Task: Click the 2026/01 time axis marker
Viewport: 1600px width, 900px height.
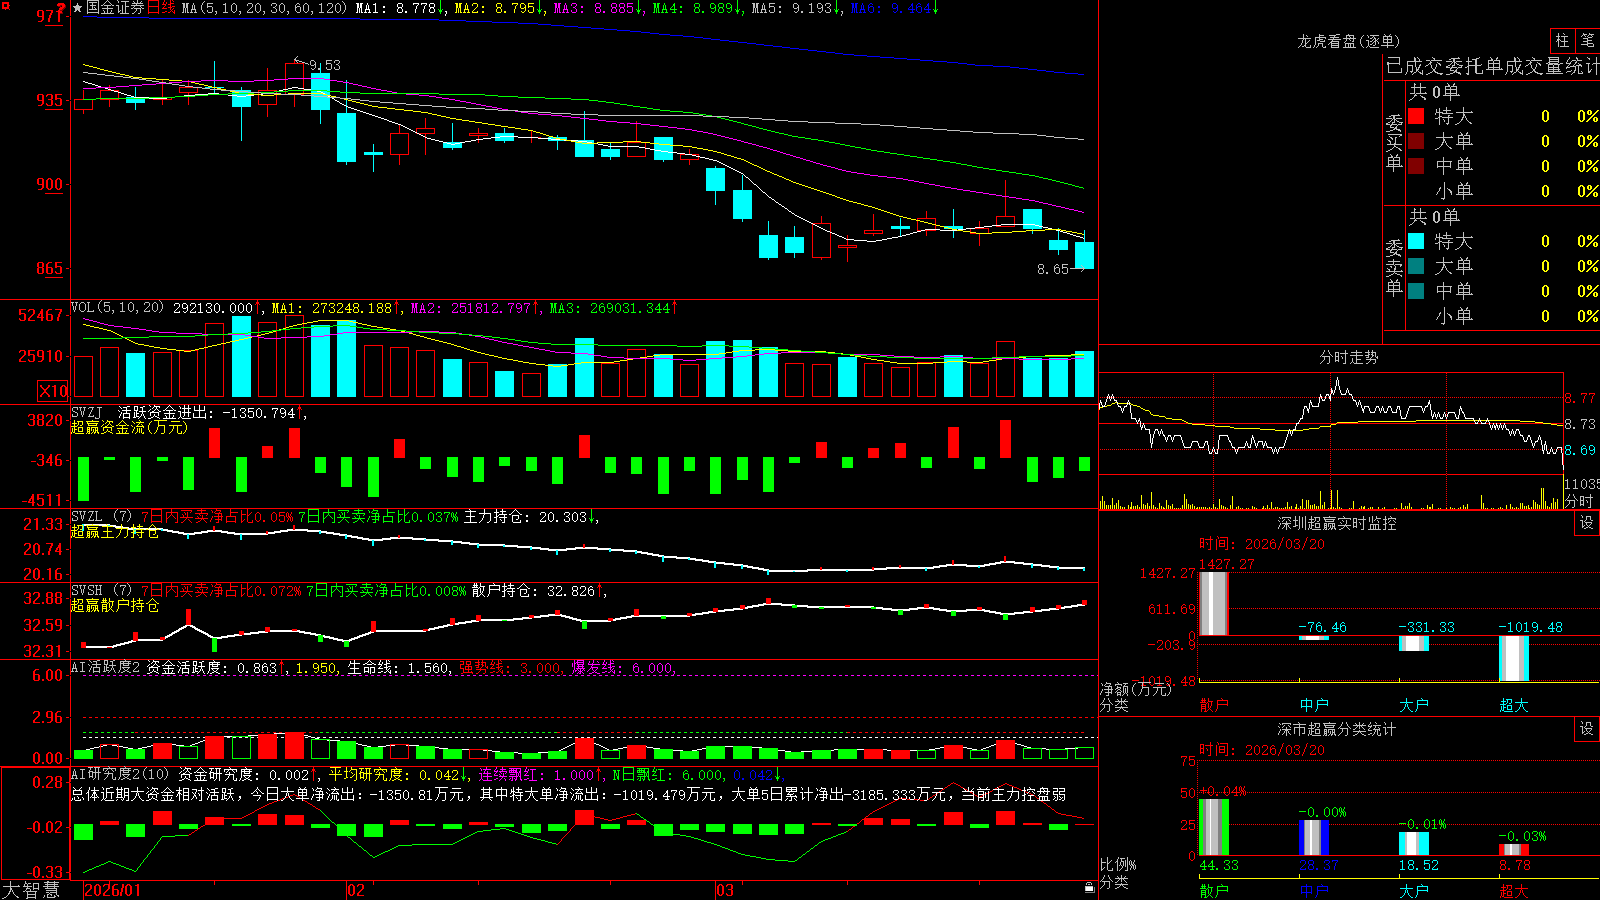Action: coord(113,890)
